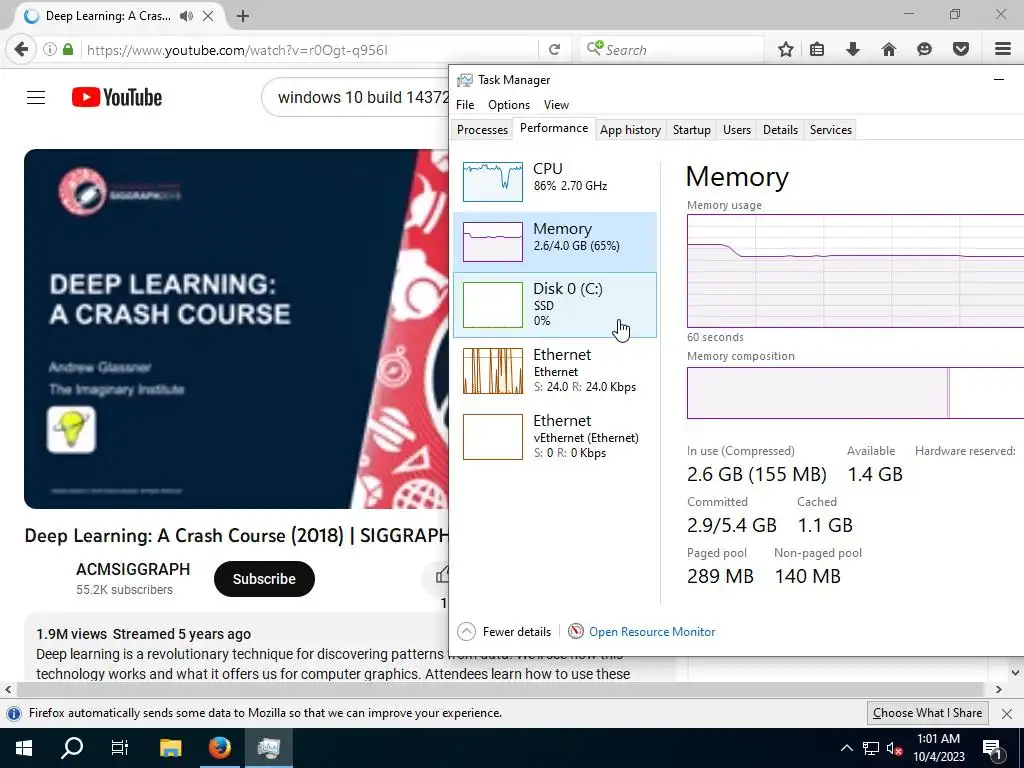1024x768 pixels.
Task: Click the Firefox Search field
Action: (x=673, y=50)
